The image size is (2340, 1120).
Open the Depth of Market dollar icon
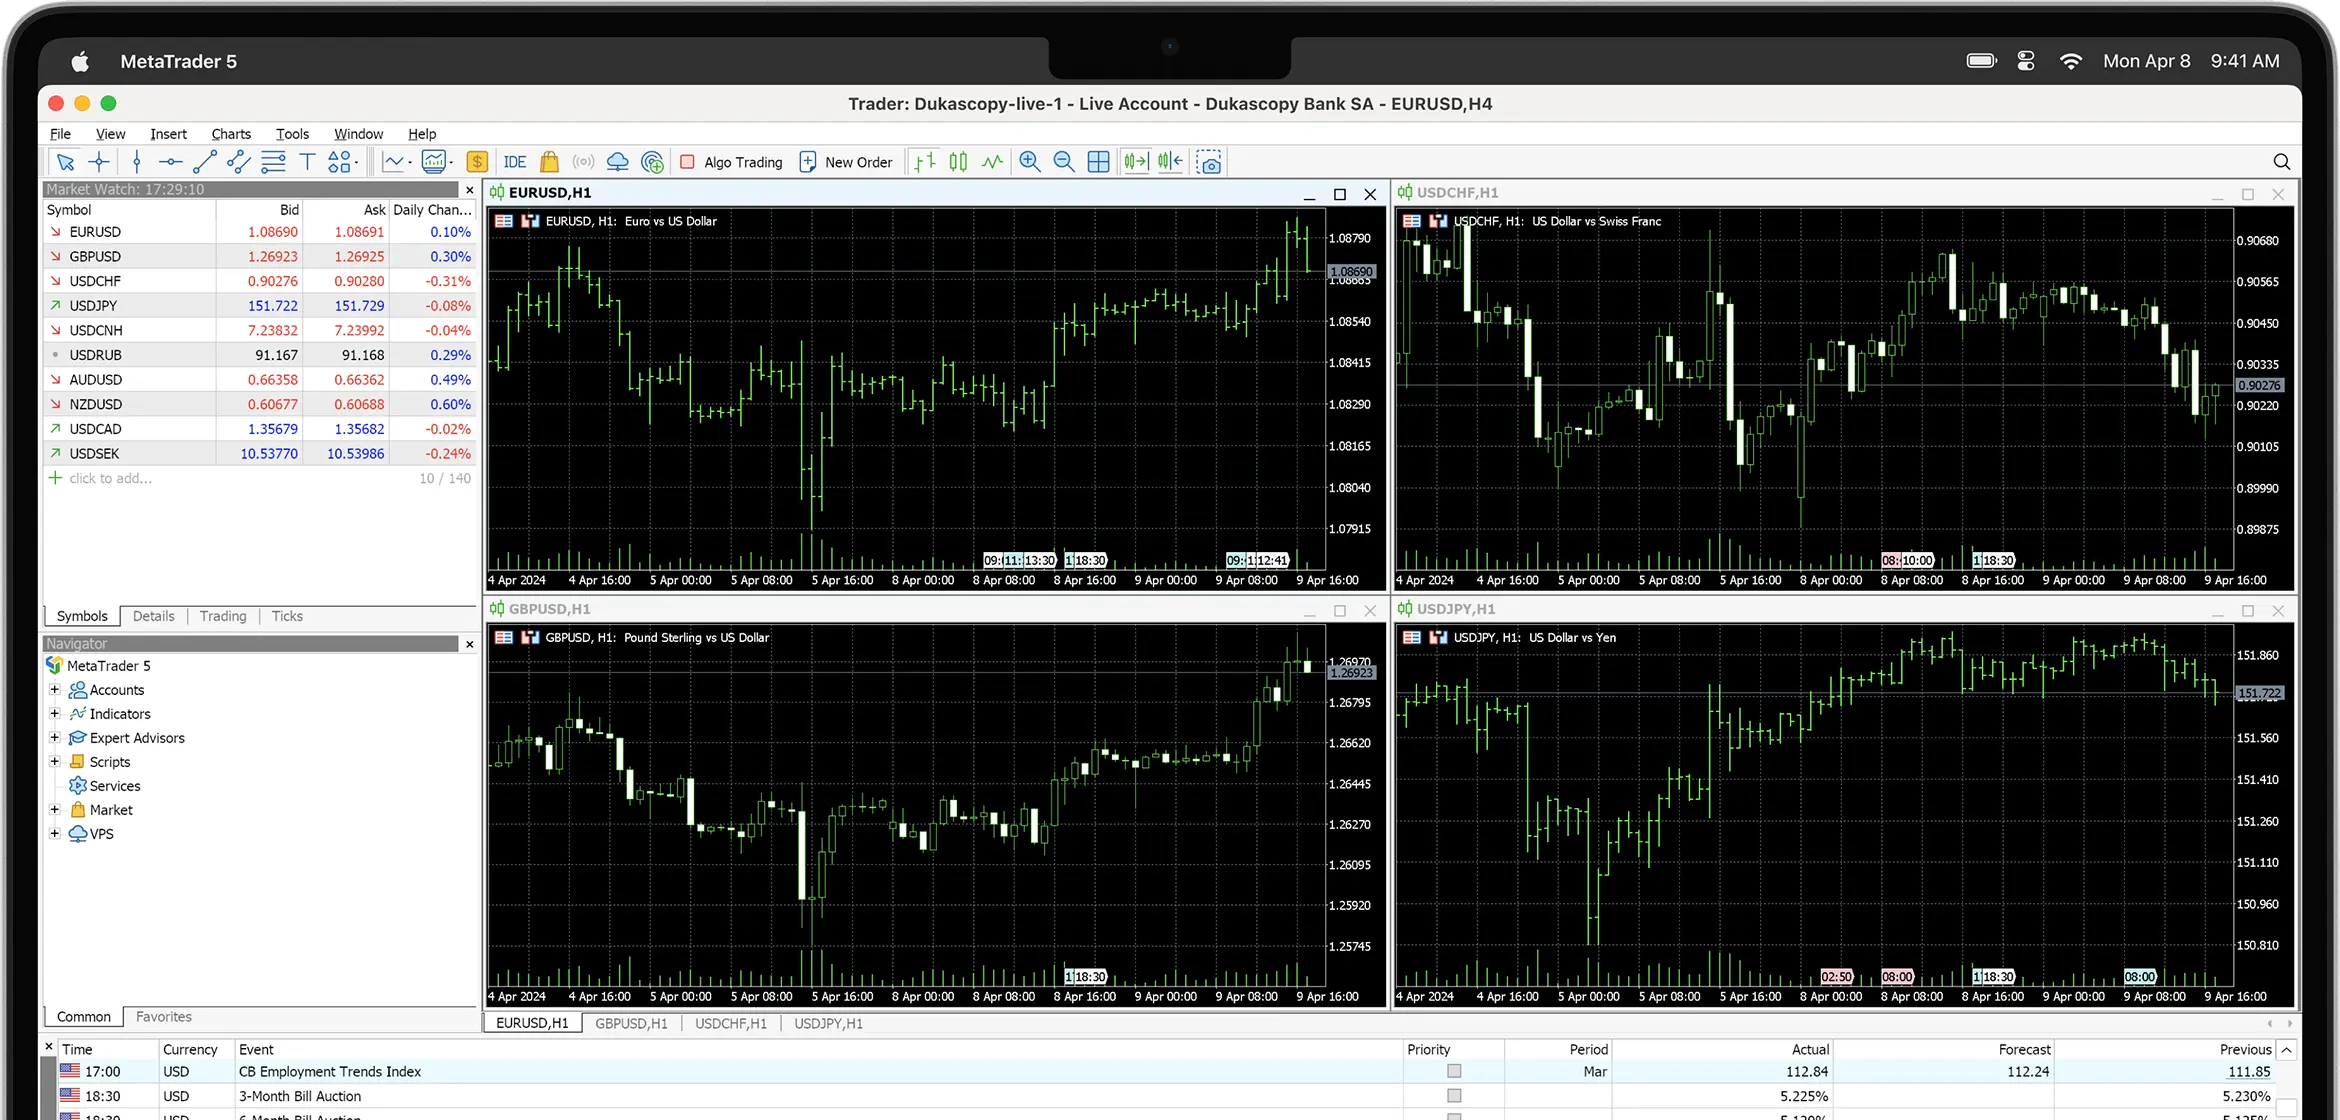(x=478, y=162)
